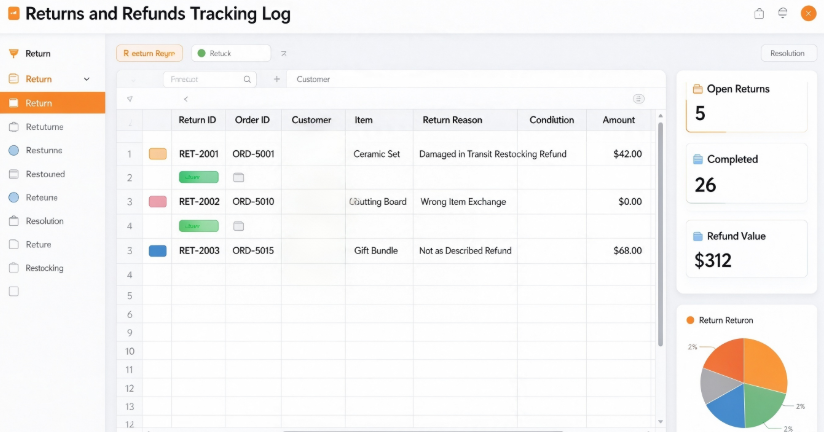Click the pink swatch of RET-2002 row
Screen dimensions: 824x432
click(x=158, y=201)
